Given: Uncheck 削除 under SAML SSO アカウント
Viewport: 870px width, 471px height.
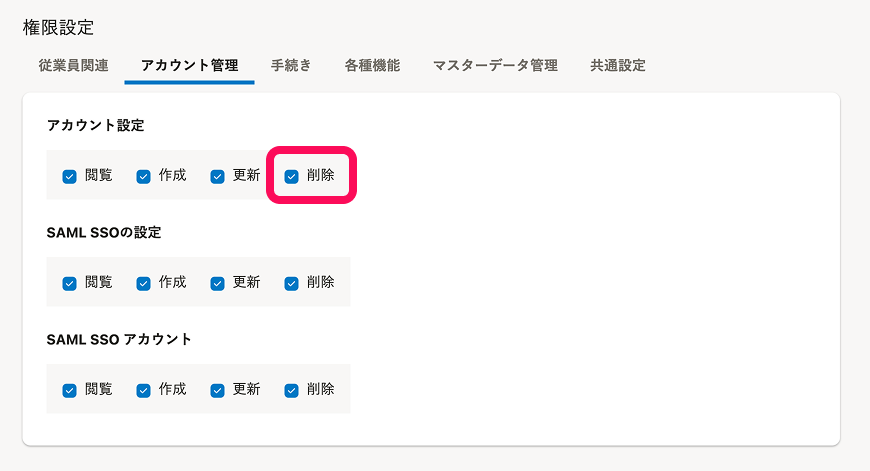Looking at the screenshot, I should coord(292,391).
